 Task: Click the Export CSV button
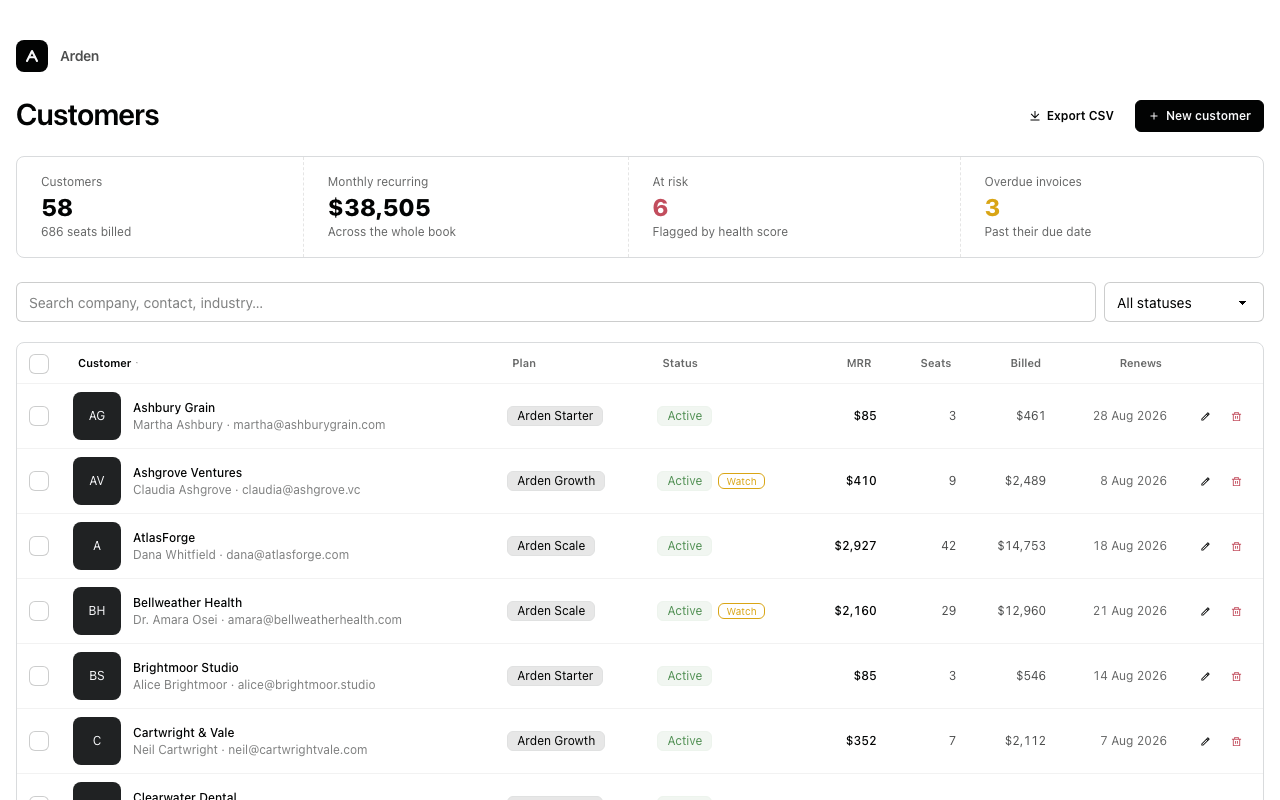(1071, 116)
